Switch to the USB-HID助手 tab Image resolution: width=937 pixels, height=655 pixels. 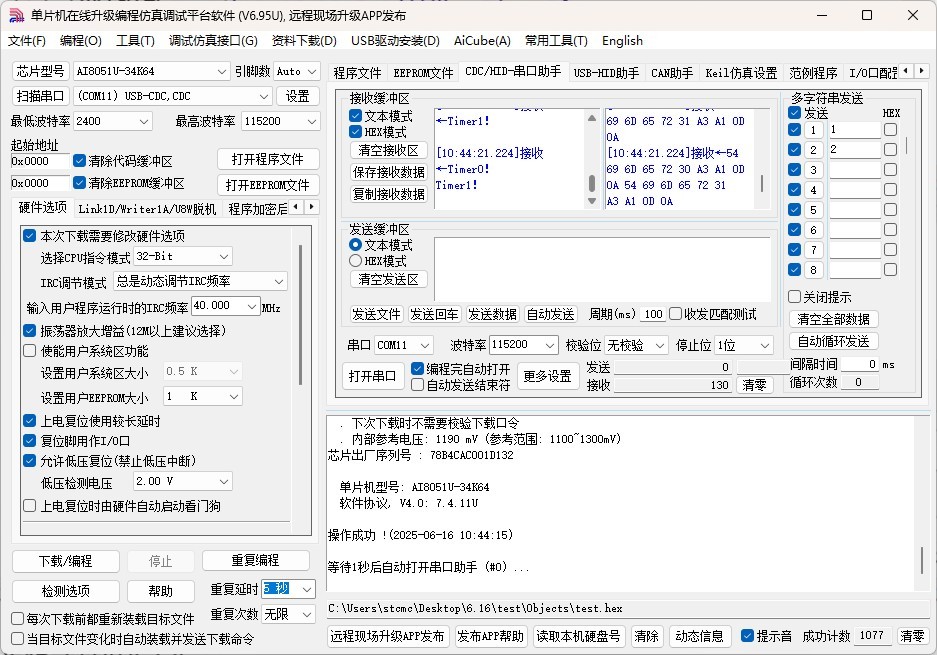coord(606,73)
